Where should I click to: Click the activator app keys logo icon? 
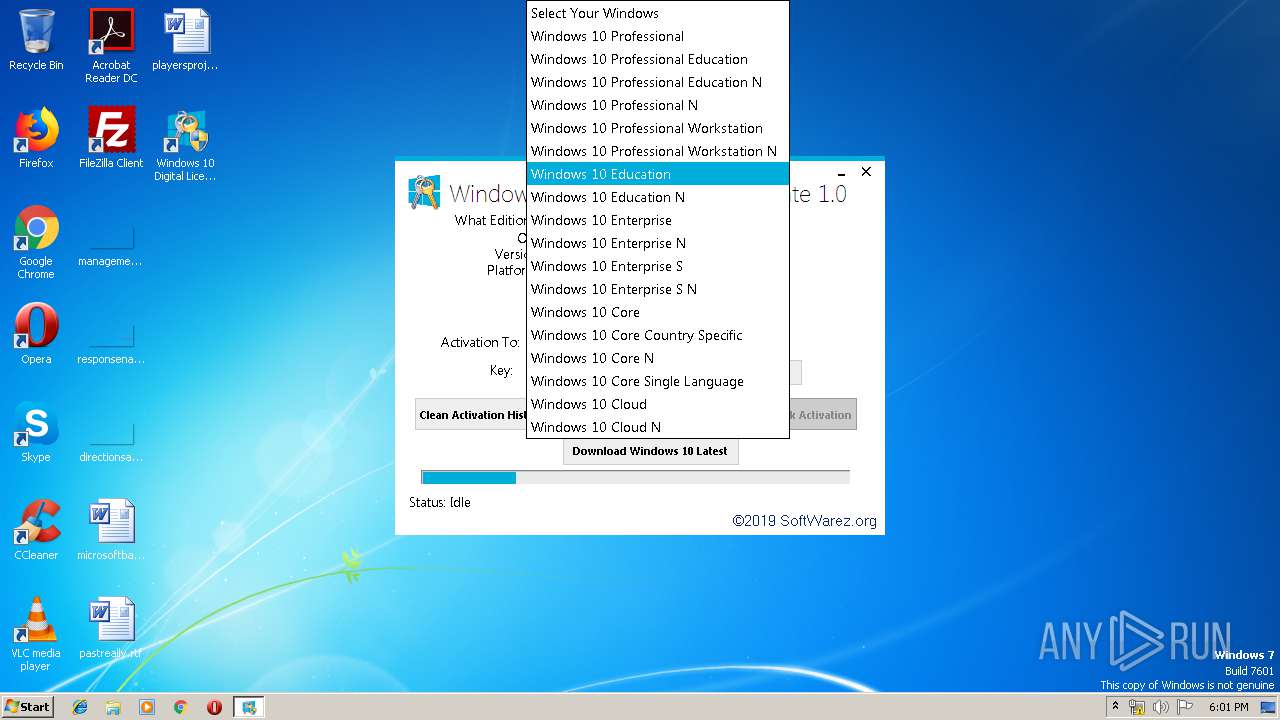coord(425,192)
